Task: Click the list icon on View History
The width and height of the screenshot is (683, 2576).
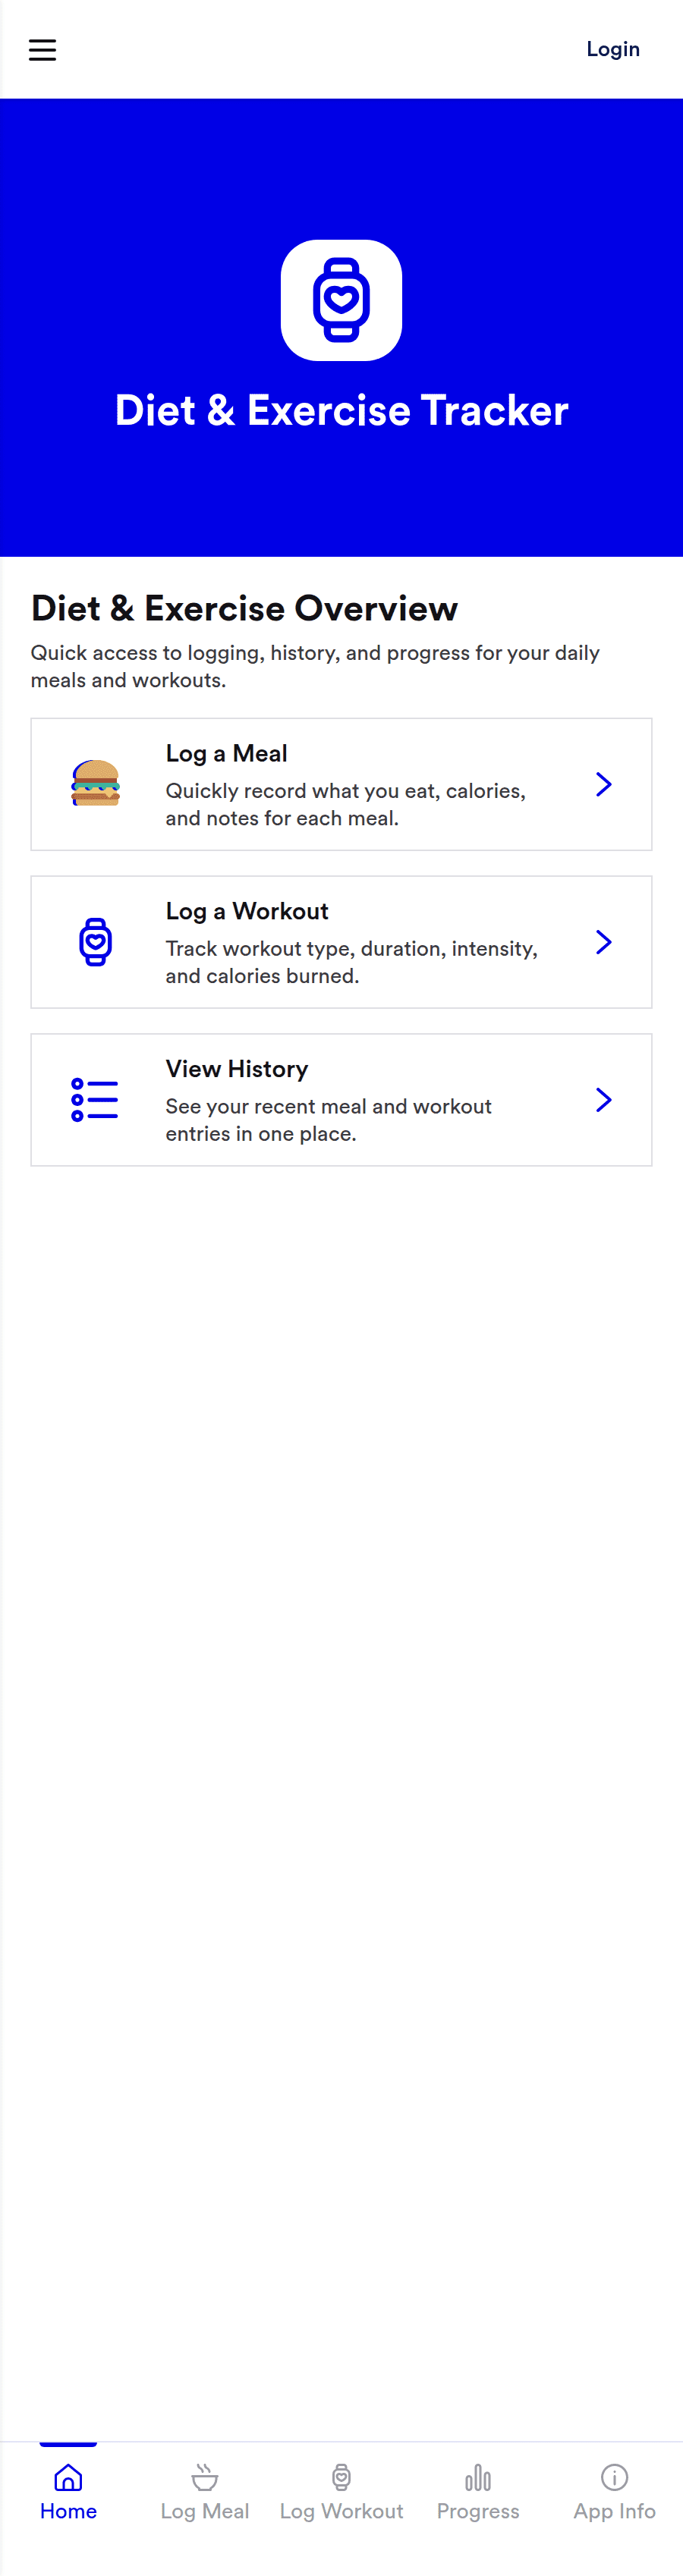Action: (95, 1099)
